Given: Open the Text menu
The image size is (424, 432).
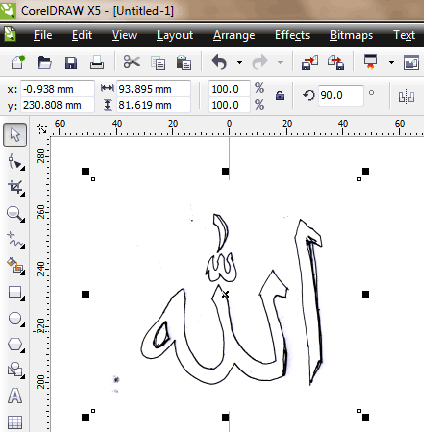Looking at the screenshot, I should click(404, 35).
